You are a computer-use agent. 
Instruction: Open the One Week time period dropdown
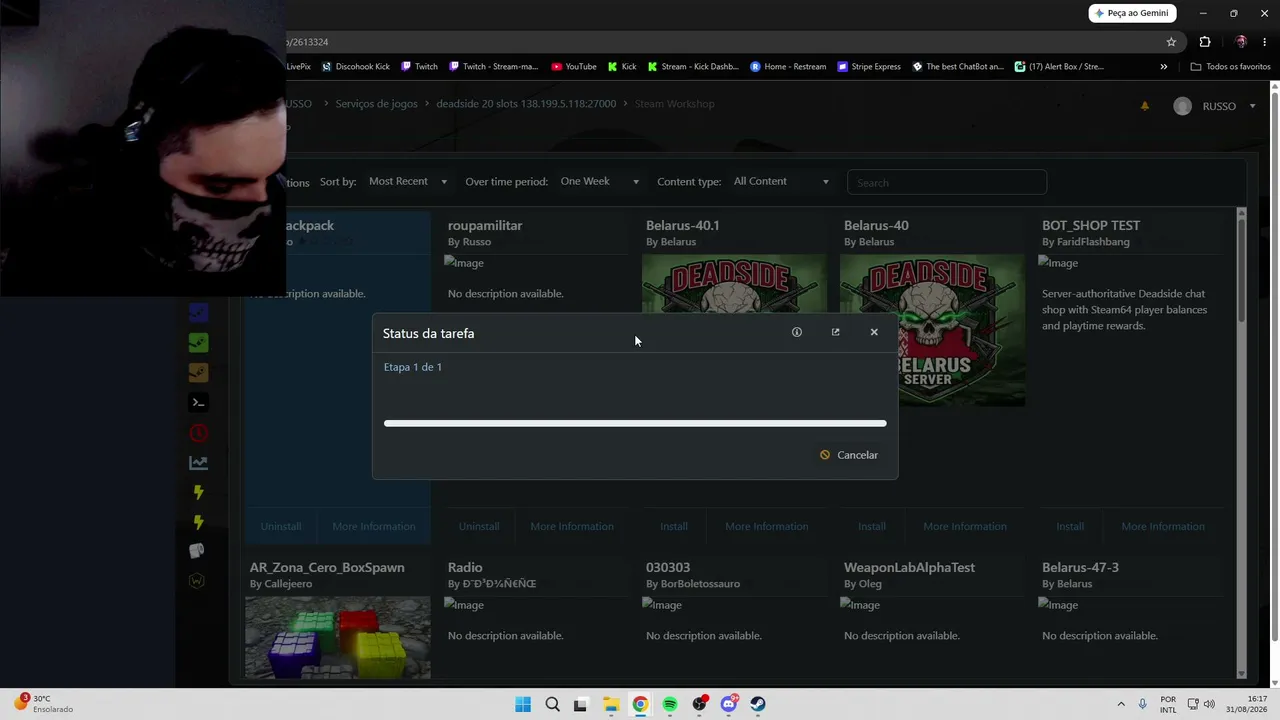[600, 182]
